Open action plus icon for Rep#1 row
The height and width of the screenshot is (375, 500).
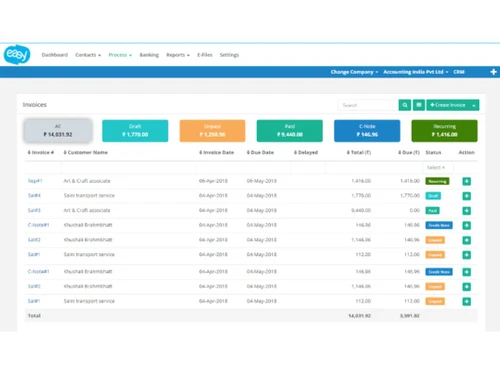coord(467,181)
